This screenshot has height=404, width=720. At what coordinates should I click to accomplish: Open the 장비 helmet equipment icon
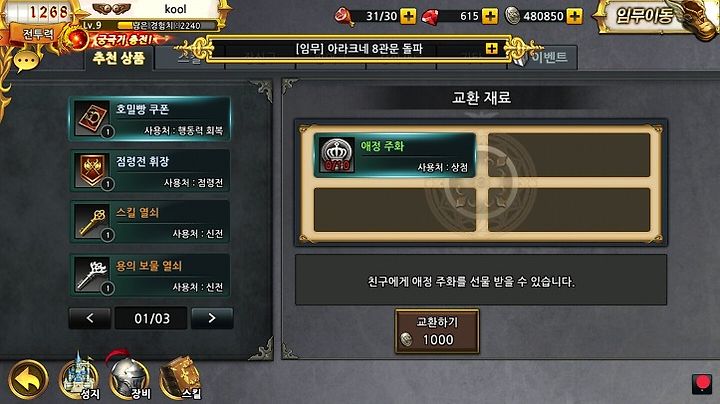click(129, 377)
